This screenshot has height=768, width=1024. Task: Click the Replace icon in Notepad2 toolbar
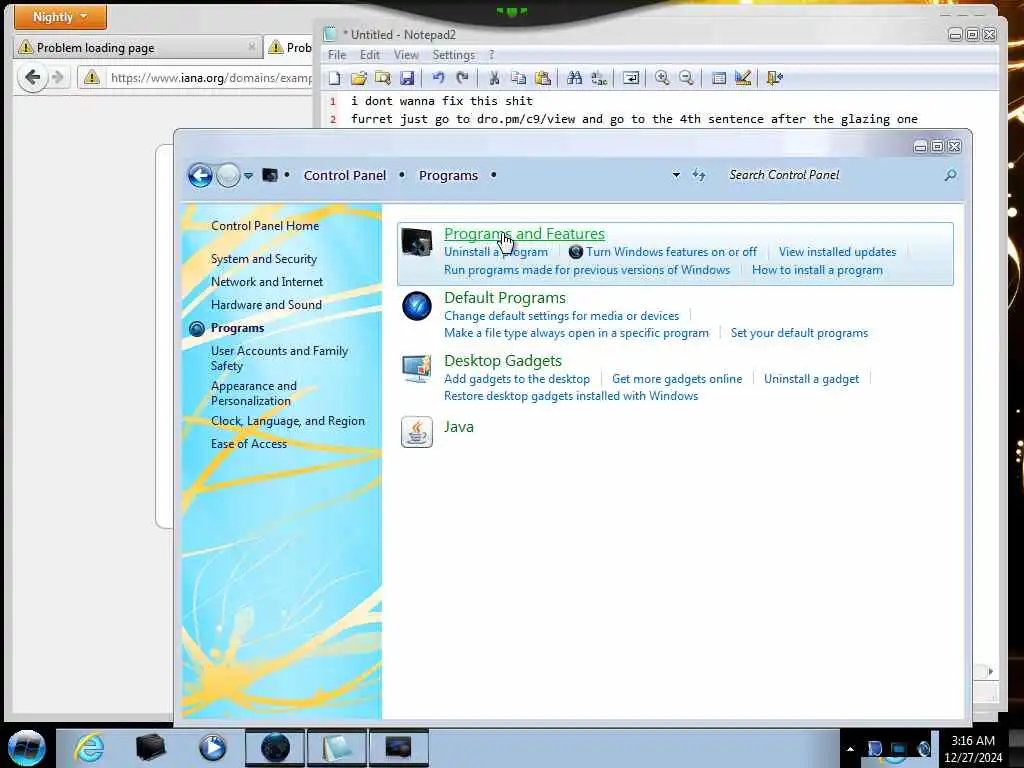coord(599,78)
